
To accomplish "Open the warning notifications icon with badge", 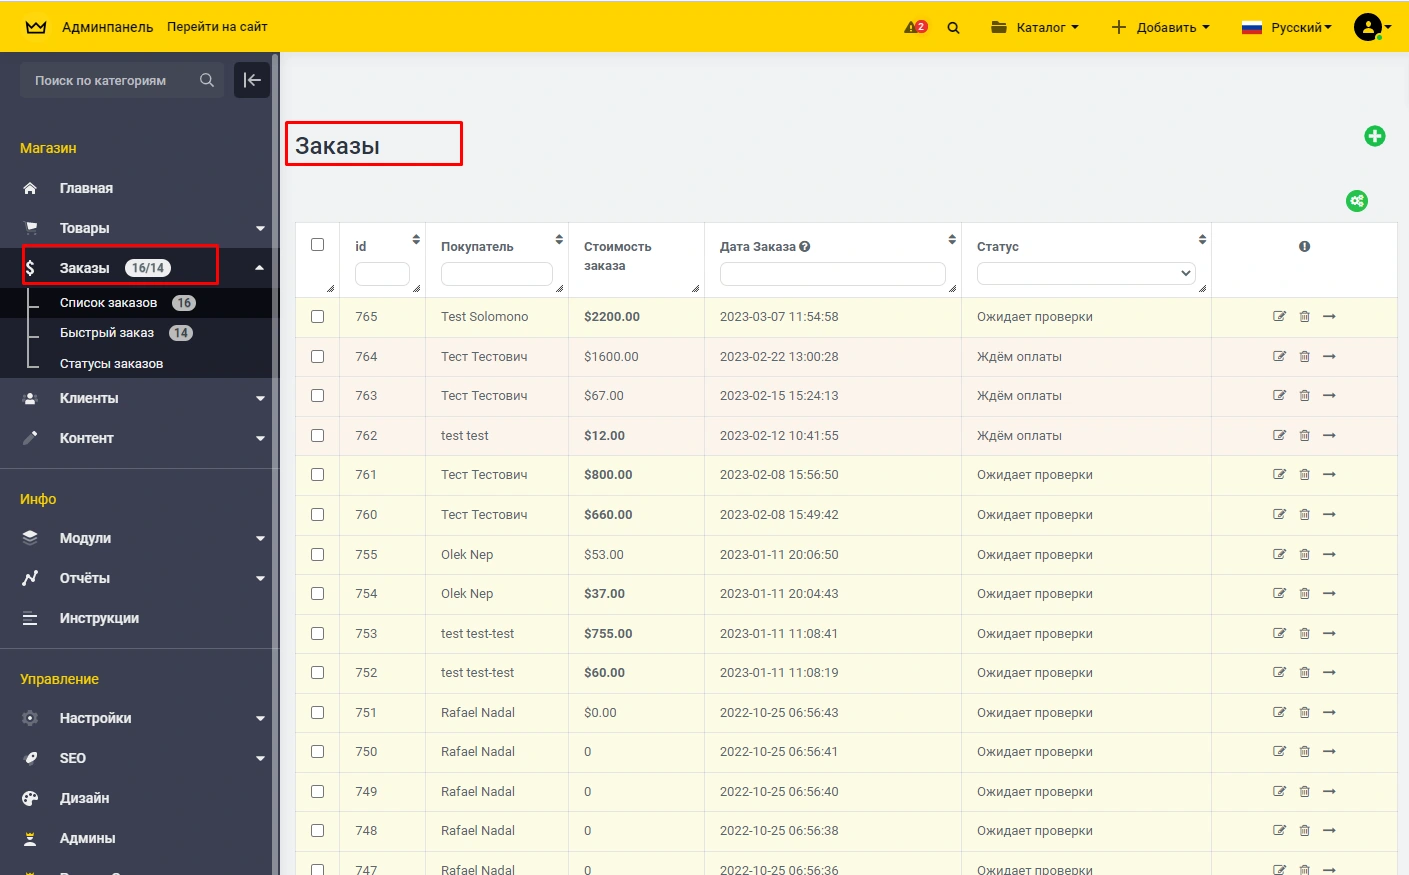I will click(914, 27).
